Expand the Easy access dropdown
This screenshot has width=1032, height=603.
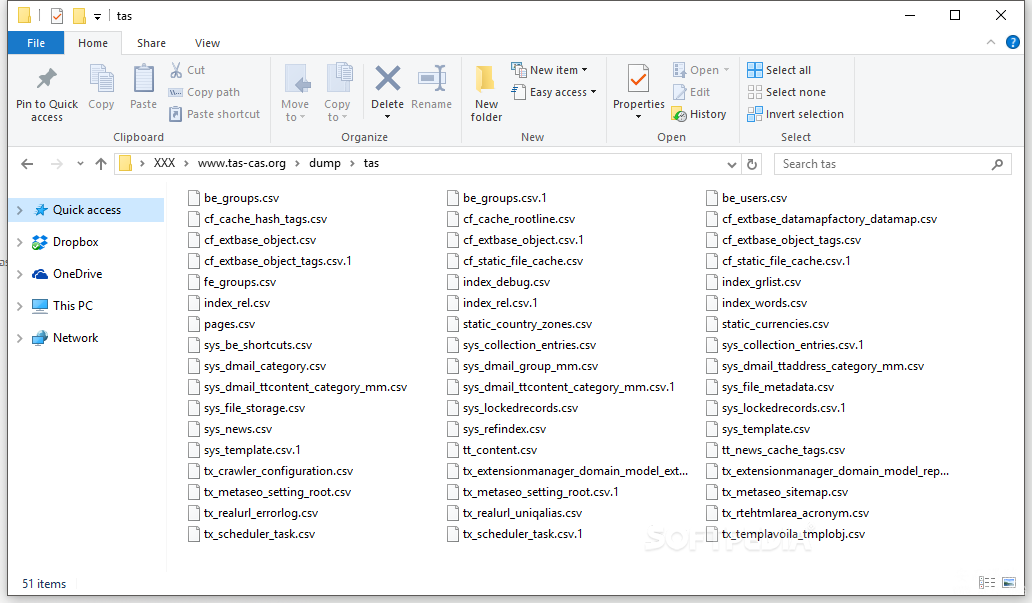tap(553, 92)
